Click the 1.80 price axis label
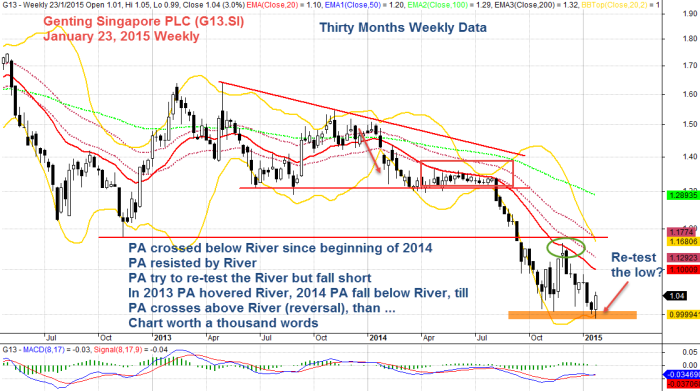 [690, 39]
